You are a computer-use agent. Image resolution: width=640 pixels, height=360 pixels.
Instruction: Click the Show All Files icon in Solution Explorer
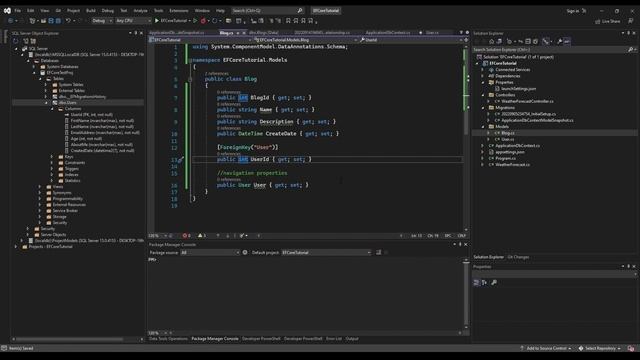[x=536, y=41]
